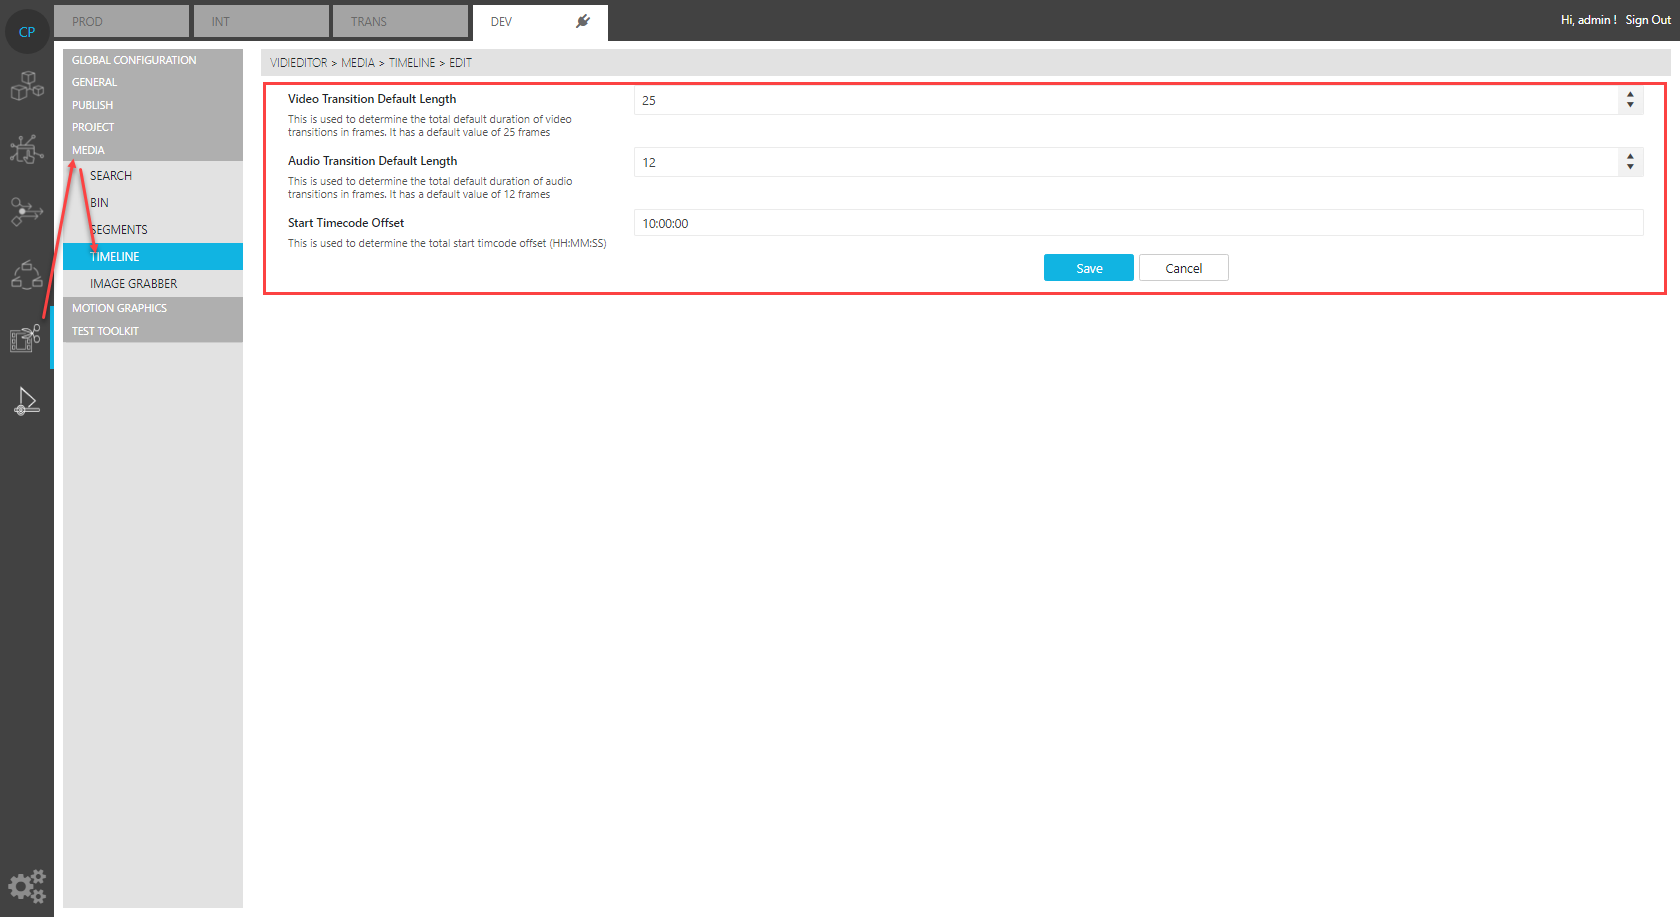The image size is (1680, 917).
Task: Switch to the PROD environment tab
Action: (120, 21)
